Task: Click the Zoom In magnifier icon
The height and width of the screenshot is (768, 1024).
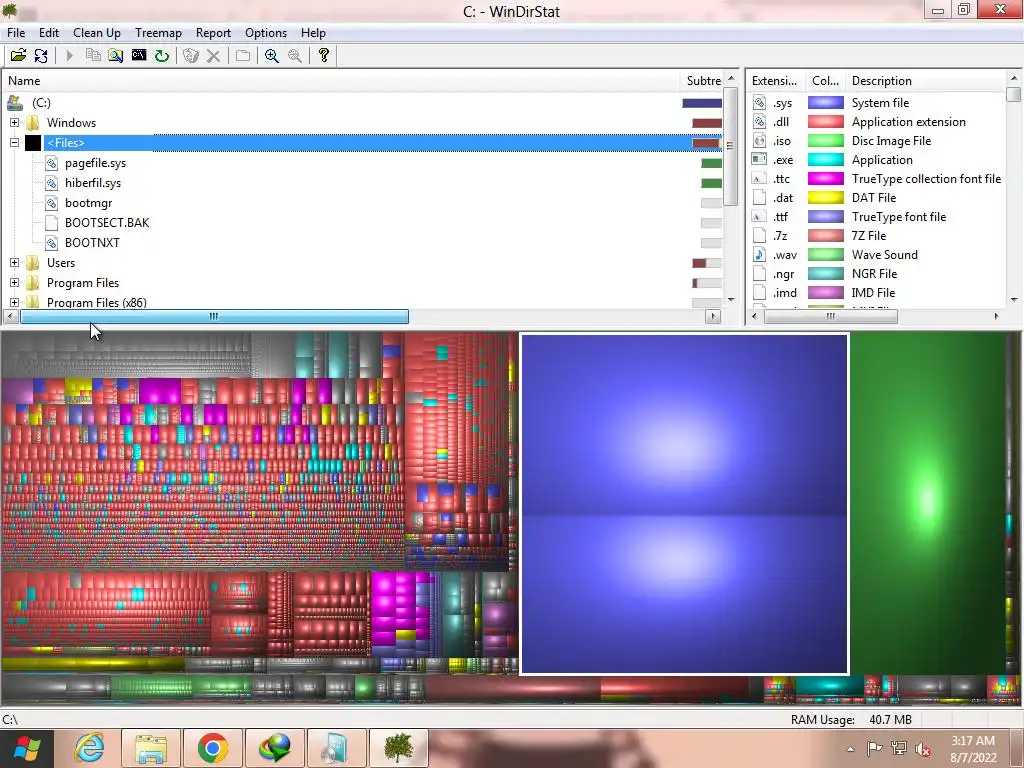Action: pos(272,56)
